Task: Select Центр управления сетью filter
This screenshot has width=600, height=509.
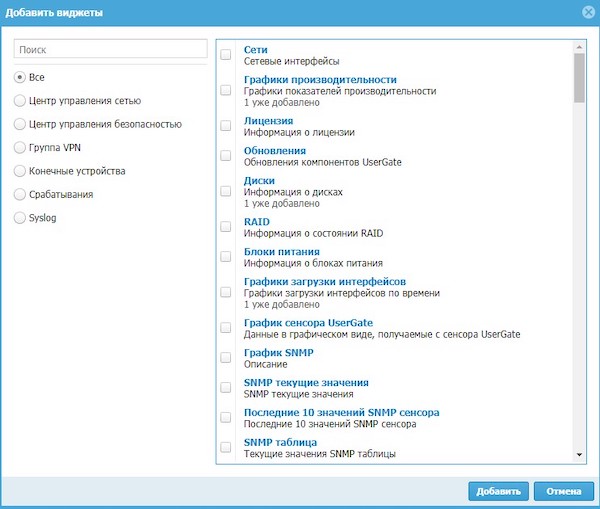Action: (x=20, y=100)
